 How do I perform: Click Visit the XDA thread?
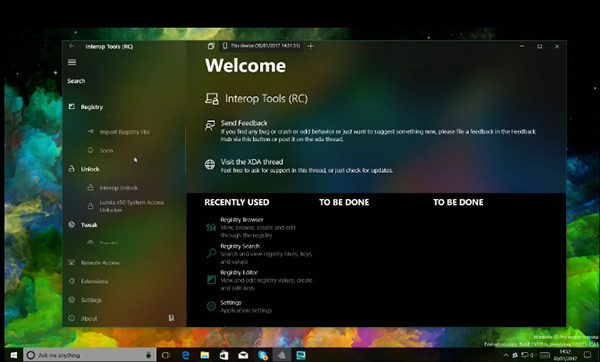(252, 162)
